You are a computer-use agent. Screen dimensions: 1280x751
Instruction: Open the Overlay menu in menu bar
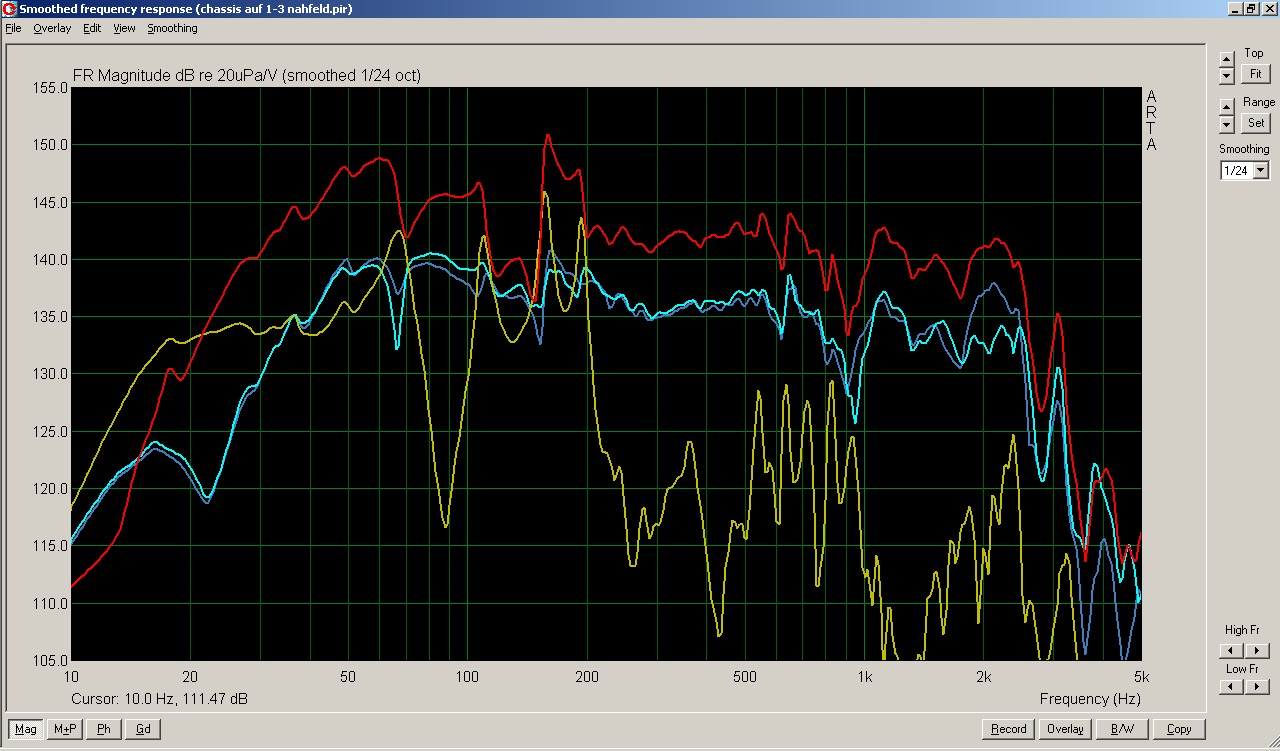coord(52,28)
